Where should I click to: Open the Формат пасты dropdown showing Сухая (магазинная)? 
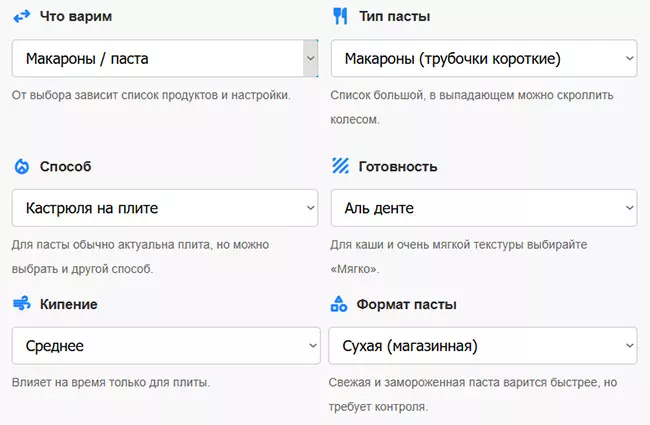(x=483, y=346)
